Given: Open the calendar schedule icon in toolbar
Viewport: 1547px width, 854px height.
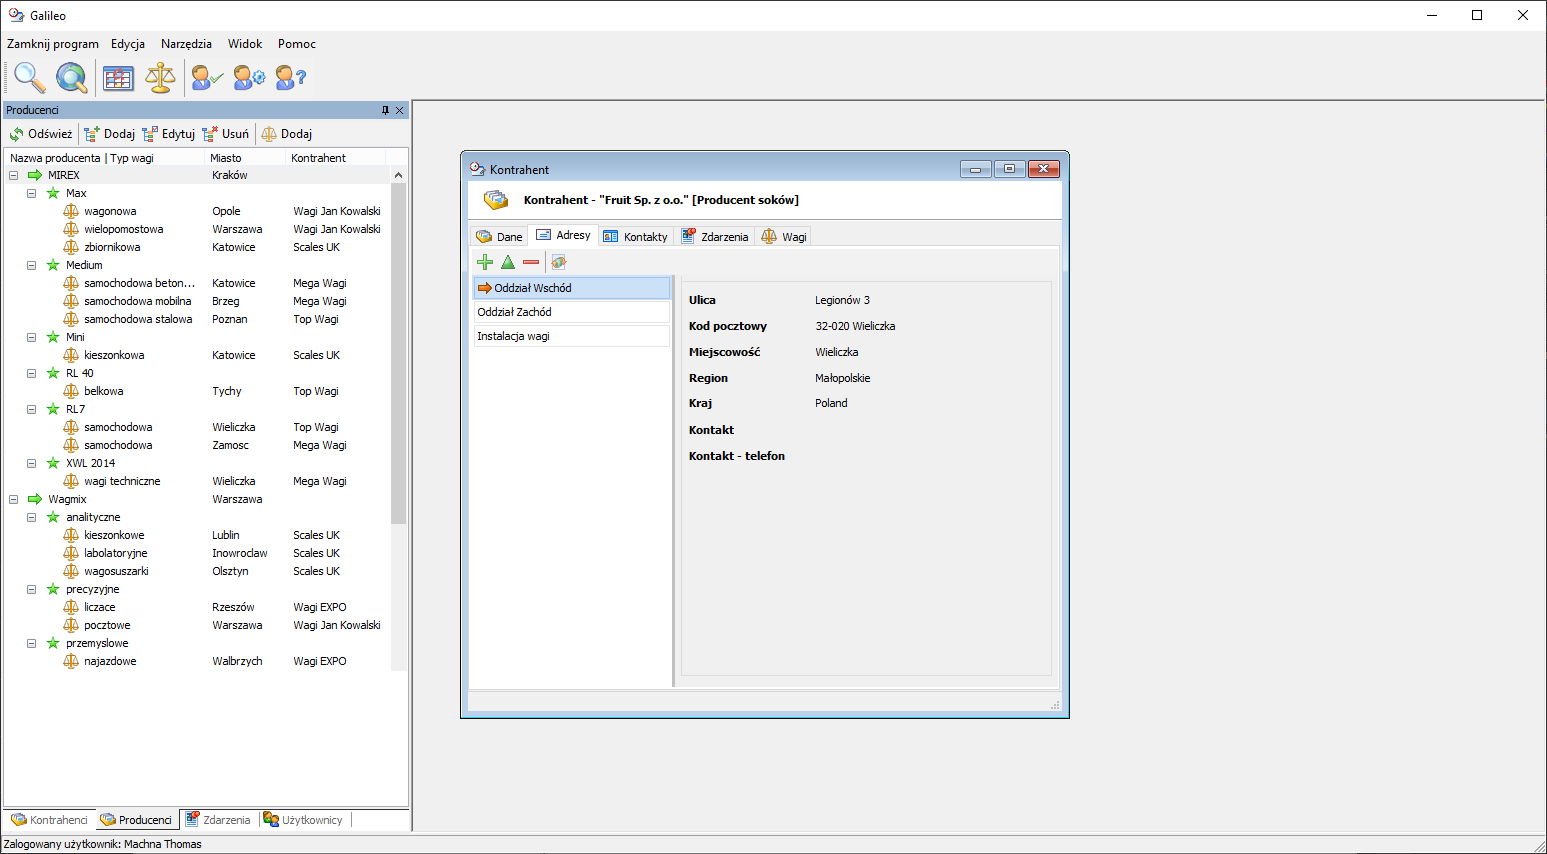Looking at the screenshot, I should pos(118,77).
